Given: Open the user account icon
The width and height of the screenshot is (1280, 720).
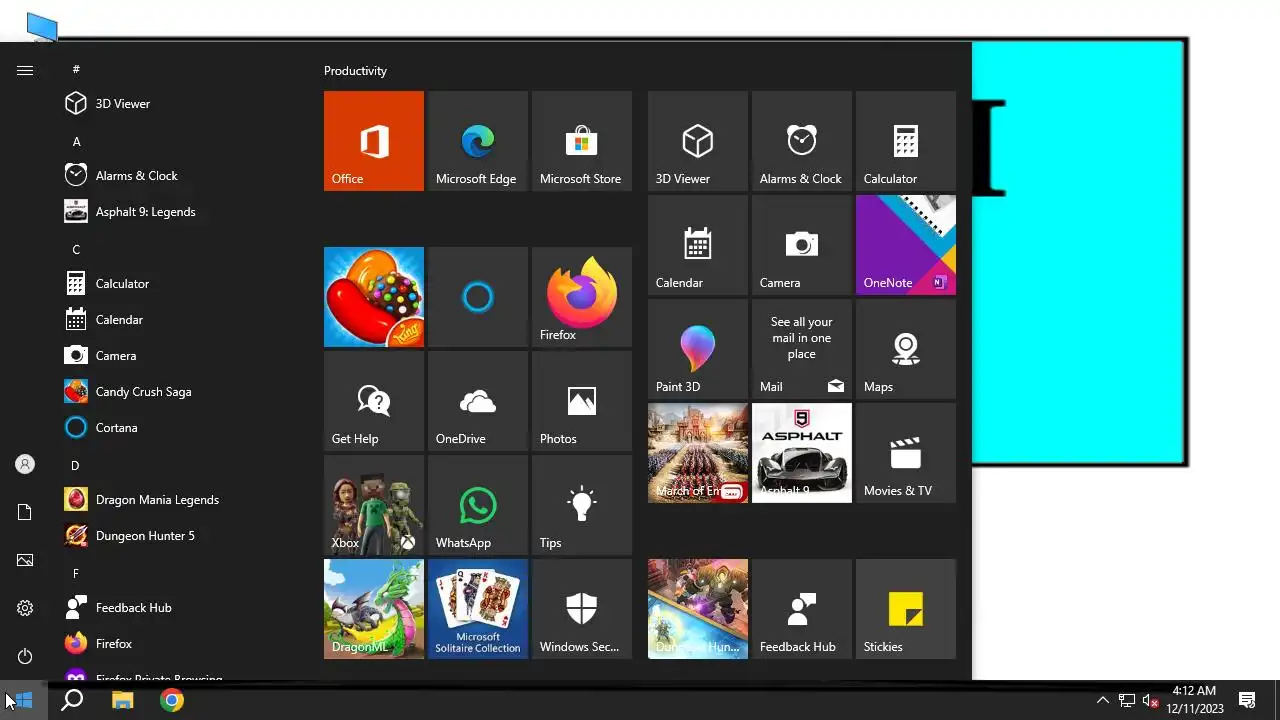Looking at the screenshot, I should tap(25, 464).
